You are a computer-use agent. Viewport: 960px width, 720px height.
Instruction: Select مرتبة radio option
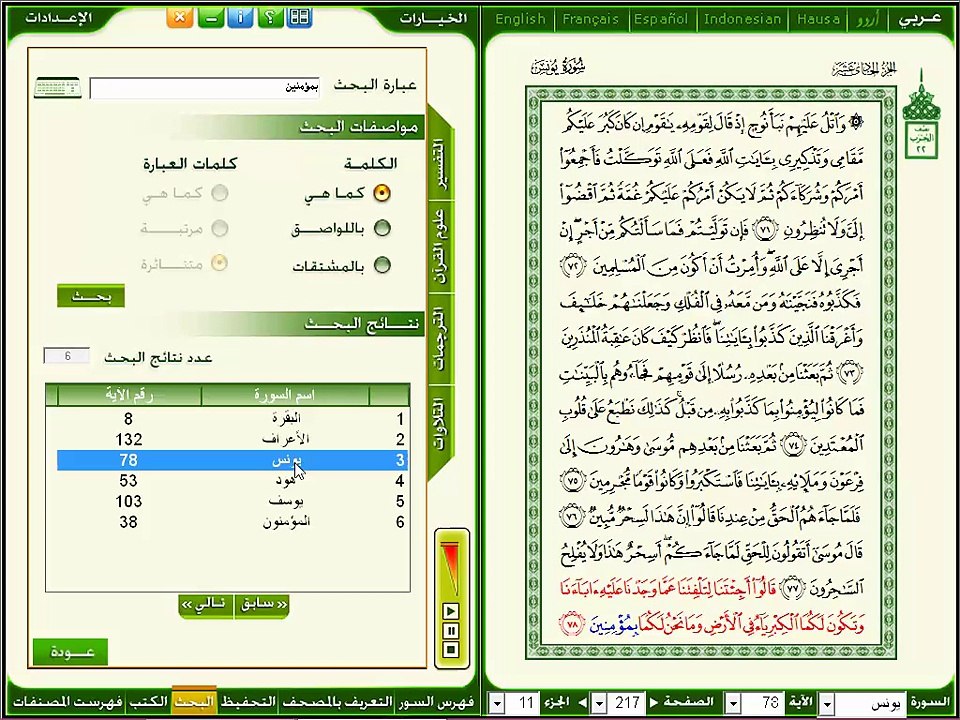[x=219, y=229]
